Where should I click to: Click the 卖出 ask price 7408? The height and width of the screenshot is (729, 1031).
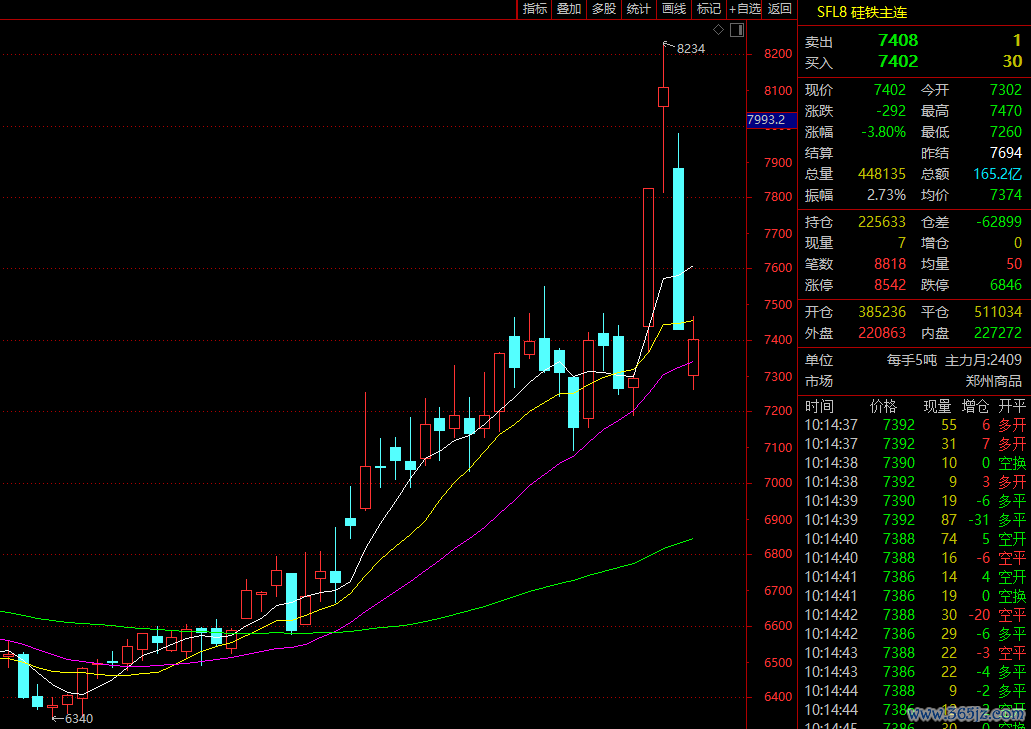tap(897, 41)
